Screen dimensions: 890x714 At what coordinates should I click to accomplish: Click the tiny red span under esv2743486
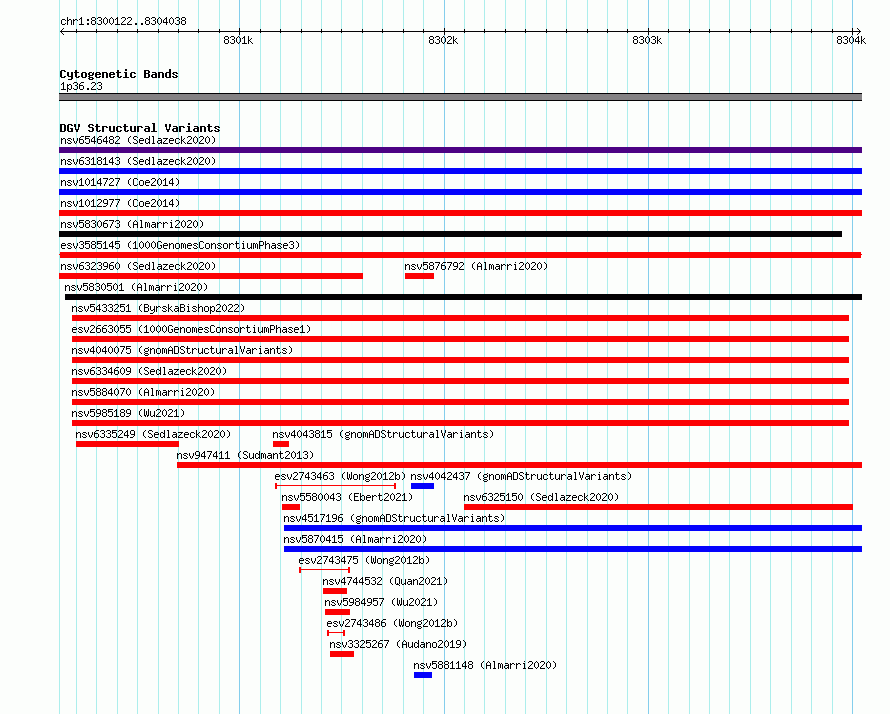pos(336,633)
